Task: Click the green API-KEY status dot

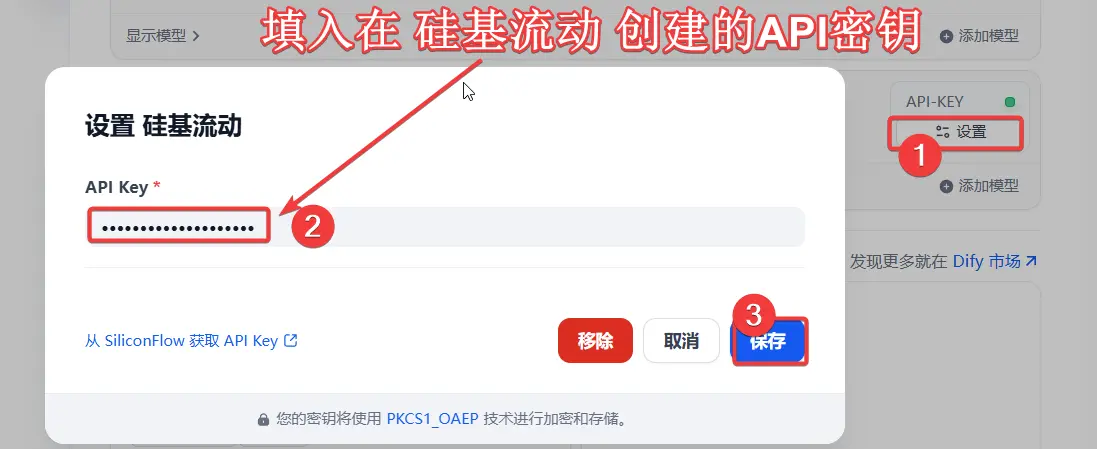Action: tap(1010, 102)
